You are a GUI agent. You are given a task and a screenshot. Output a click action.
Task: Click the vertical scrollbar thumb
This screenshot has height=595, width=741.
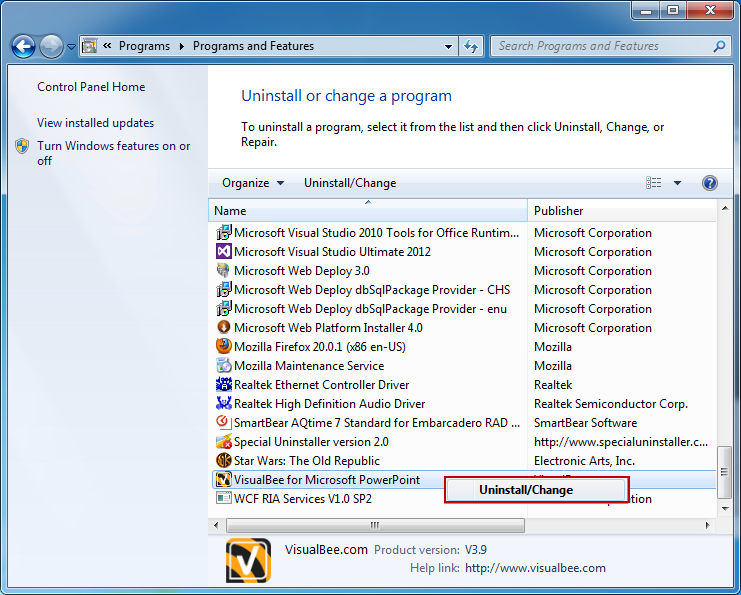pos(724,472)
